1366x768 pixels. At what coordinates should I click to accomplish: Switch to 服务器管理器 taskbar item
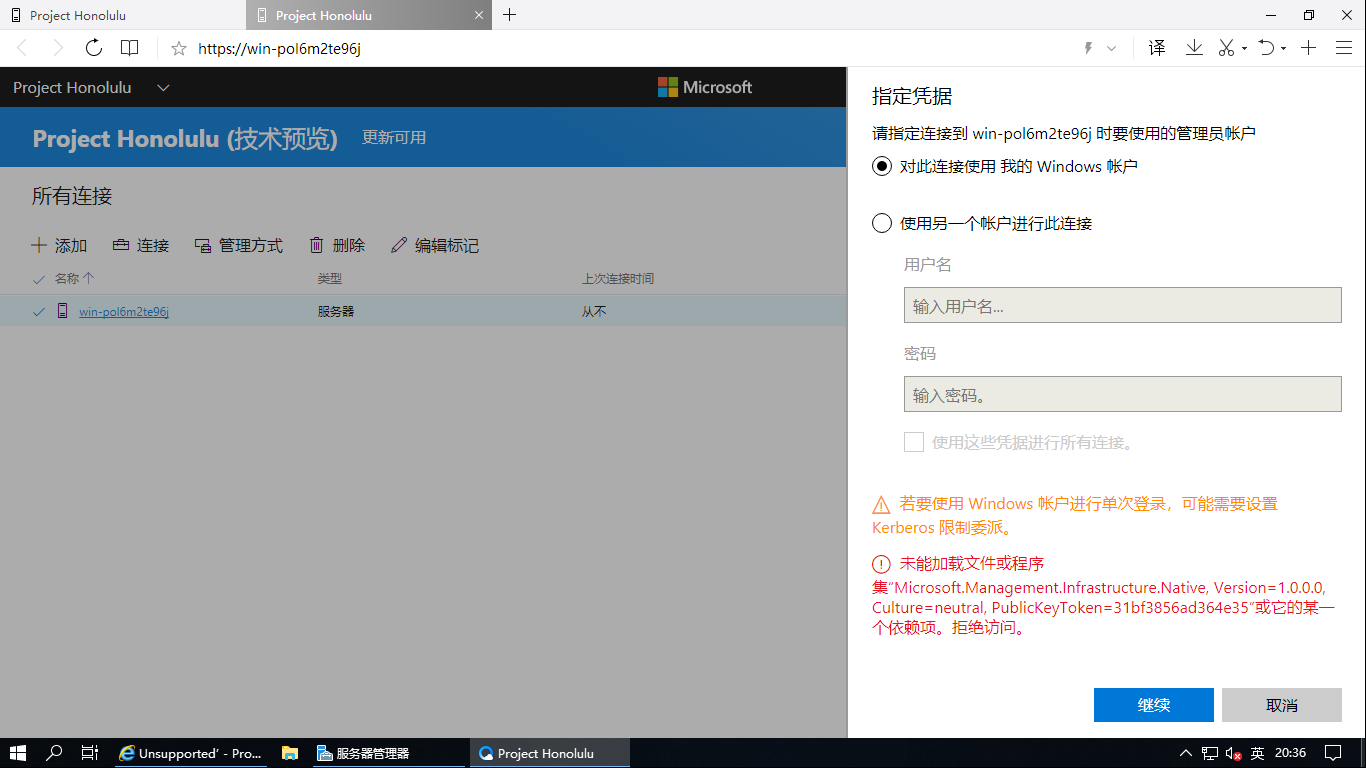point(387,753)
